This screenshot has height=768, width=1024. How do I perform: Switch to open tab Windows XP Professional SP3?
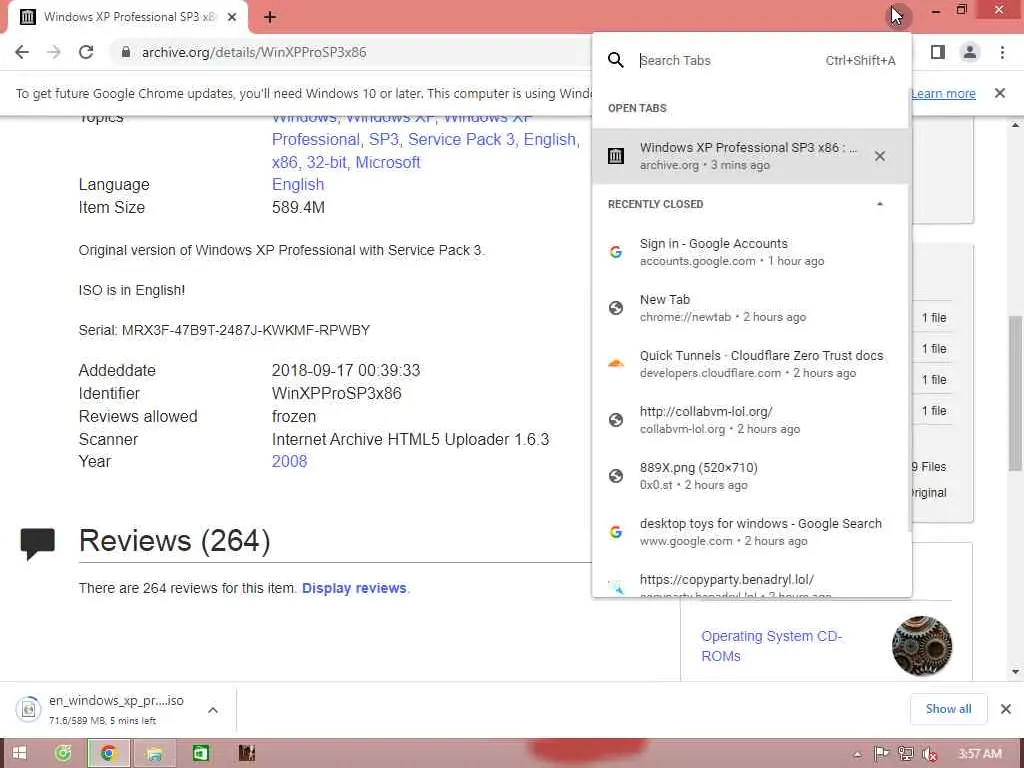750,156
